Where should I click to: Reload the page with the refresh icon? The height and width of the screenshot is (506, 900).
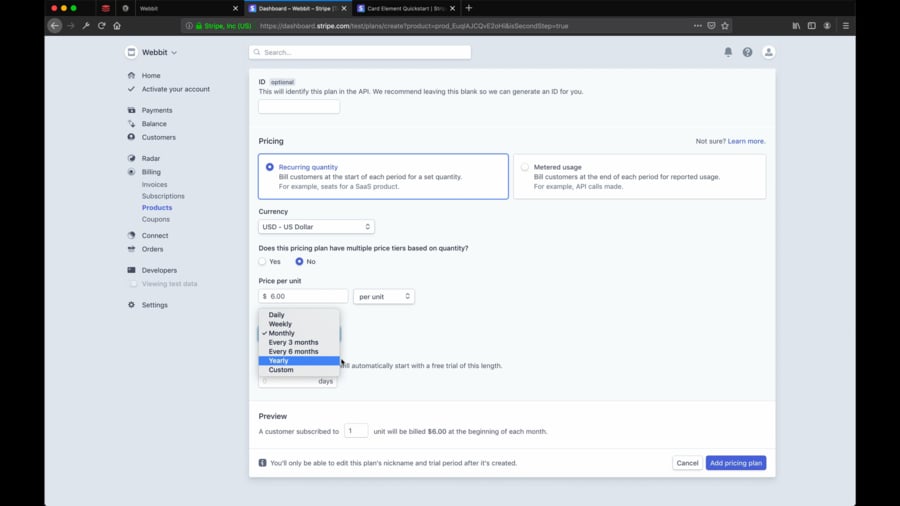tap(102, 26)
